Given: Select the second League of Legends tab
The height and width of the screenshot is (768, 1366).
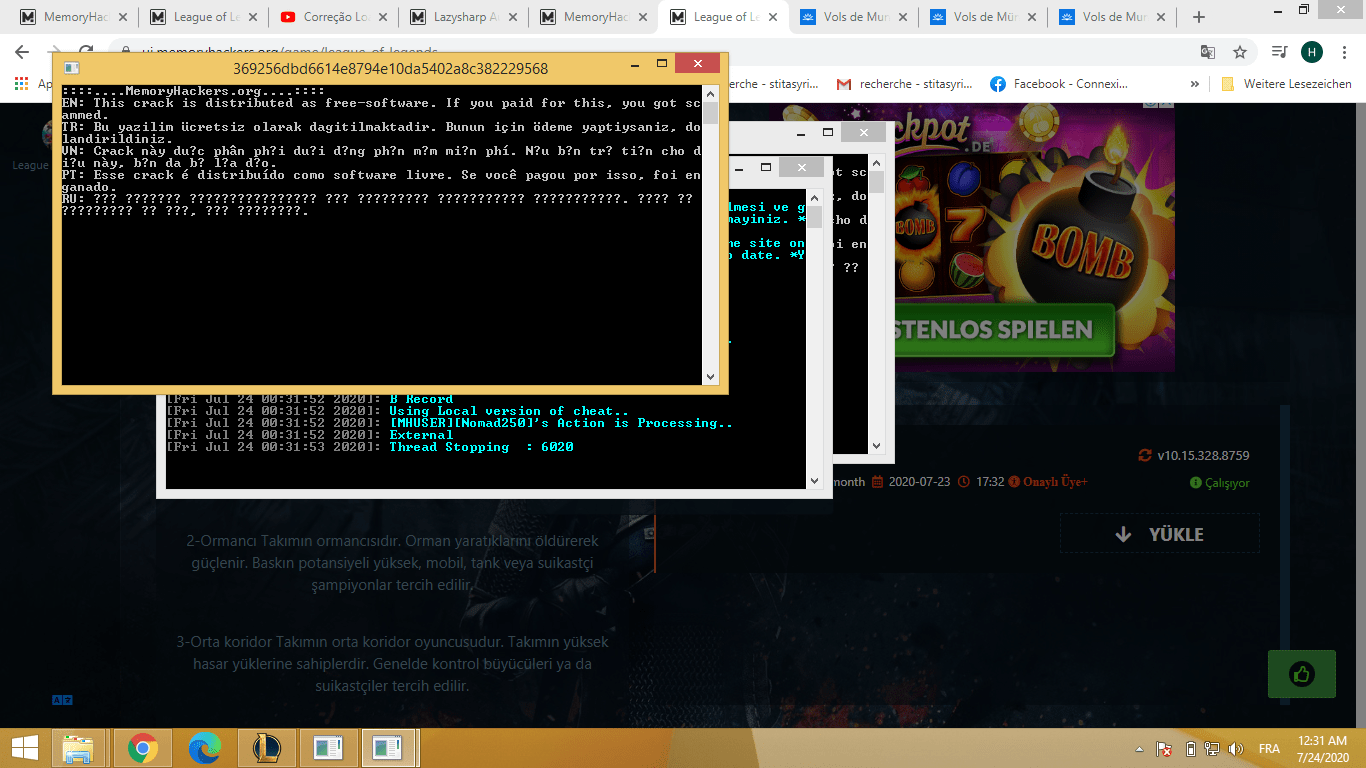Looking at the screenshot, I should (724, 17).
